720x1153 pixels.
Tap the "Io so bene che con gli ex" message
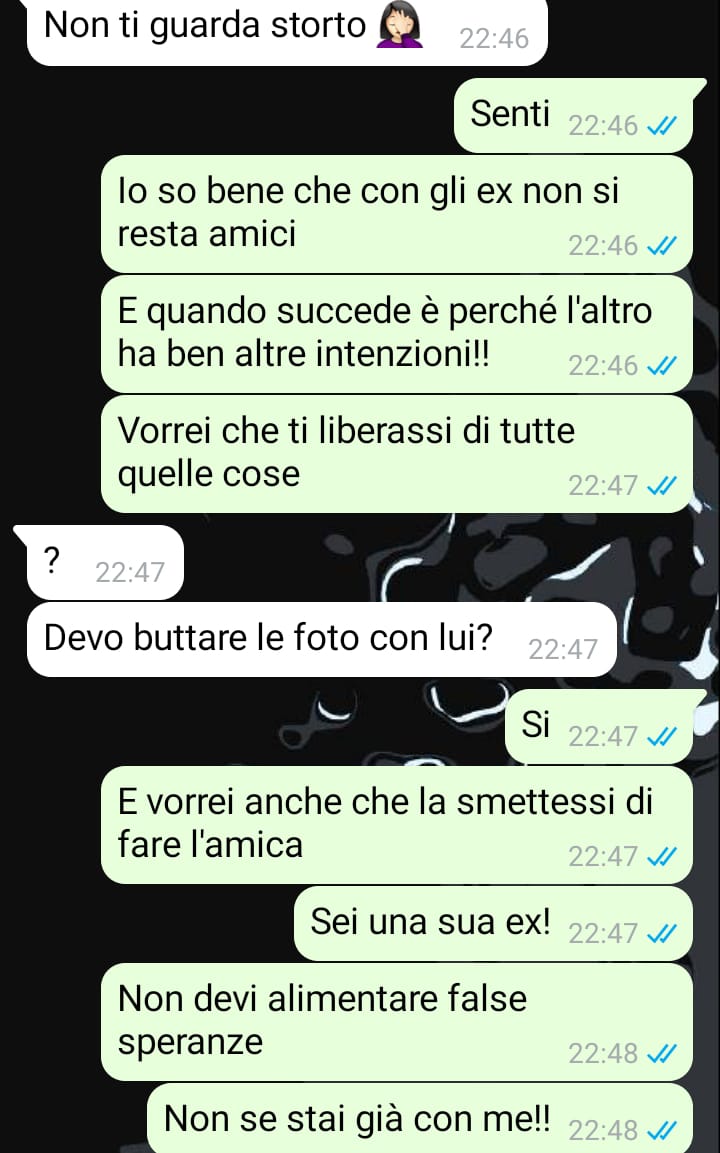click(397, 214)
